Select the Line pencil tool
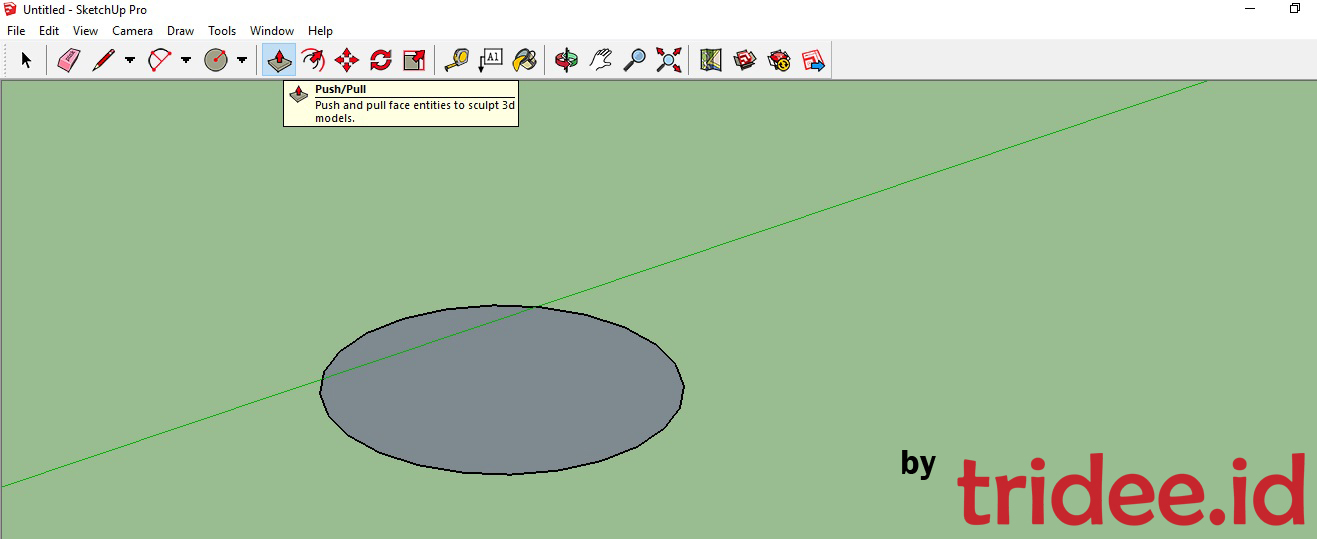The height and width of the screenshot is (539, 1317). point(103,60)
